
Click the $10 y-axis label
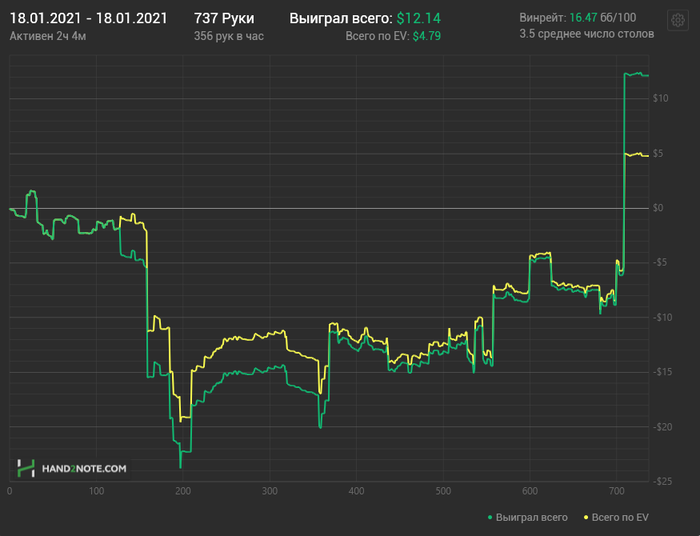point(660,98)
